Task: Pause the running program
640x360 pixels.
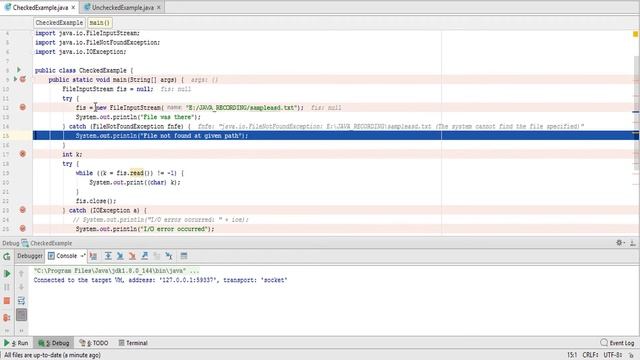Action: click(7, 287)
